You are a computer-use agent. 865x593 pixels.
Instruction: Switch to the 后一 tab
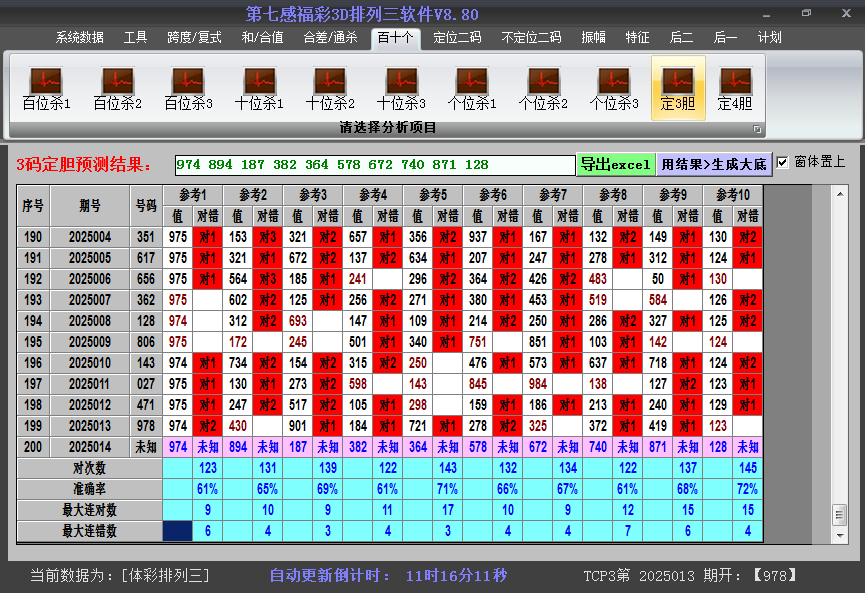725,38
